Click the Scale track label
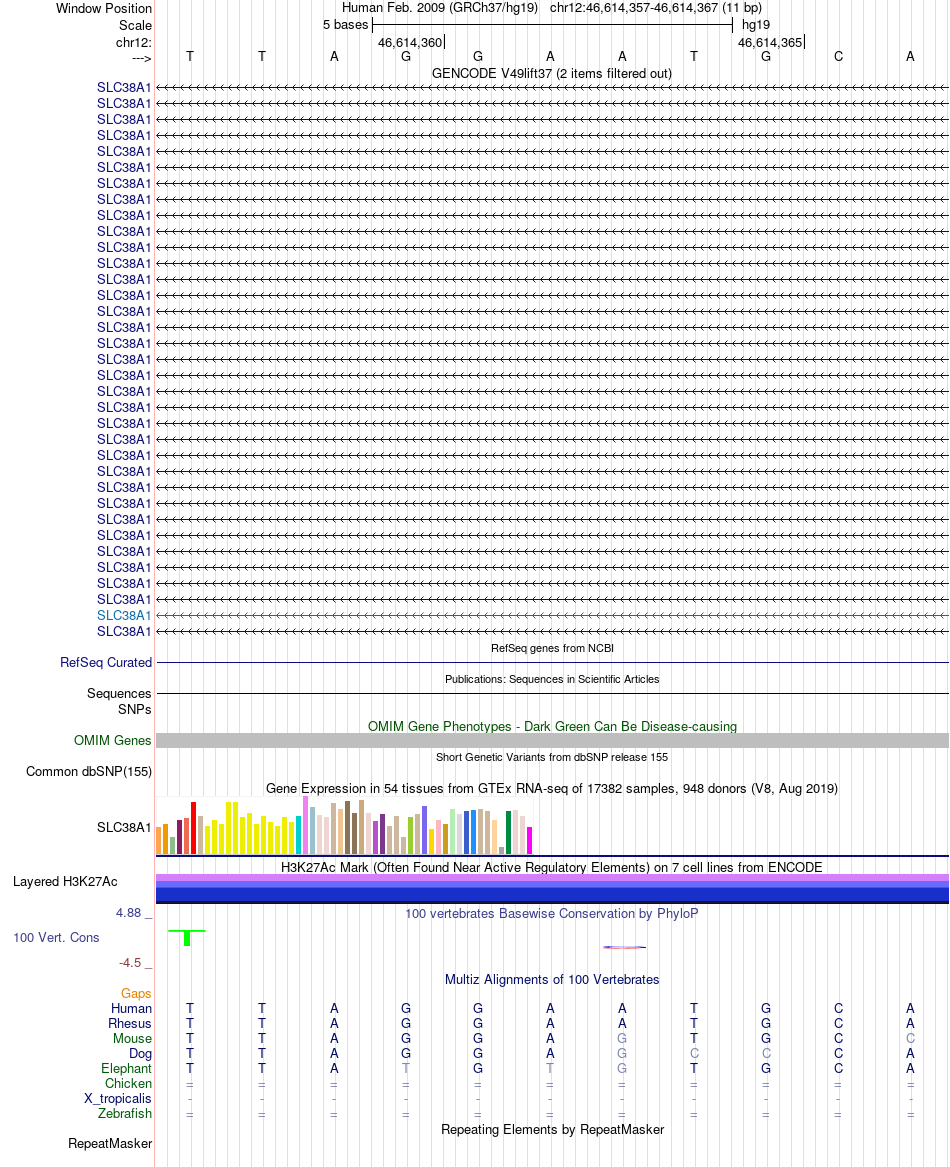The image size is (950, 1167). click(135, 25)
